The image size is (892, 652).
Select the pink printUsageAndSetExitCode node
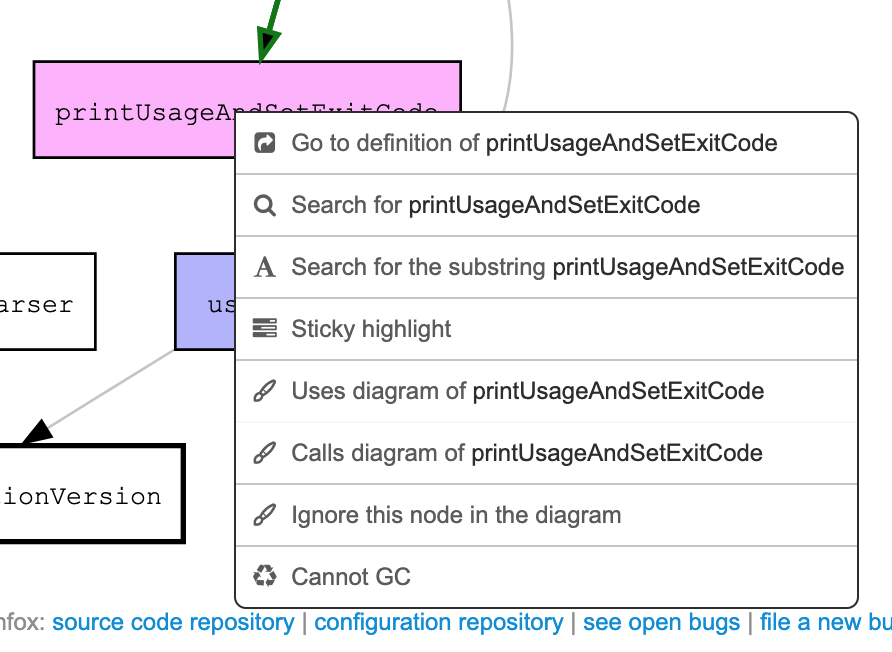130,110
